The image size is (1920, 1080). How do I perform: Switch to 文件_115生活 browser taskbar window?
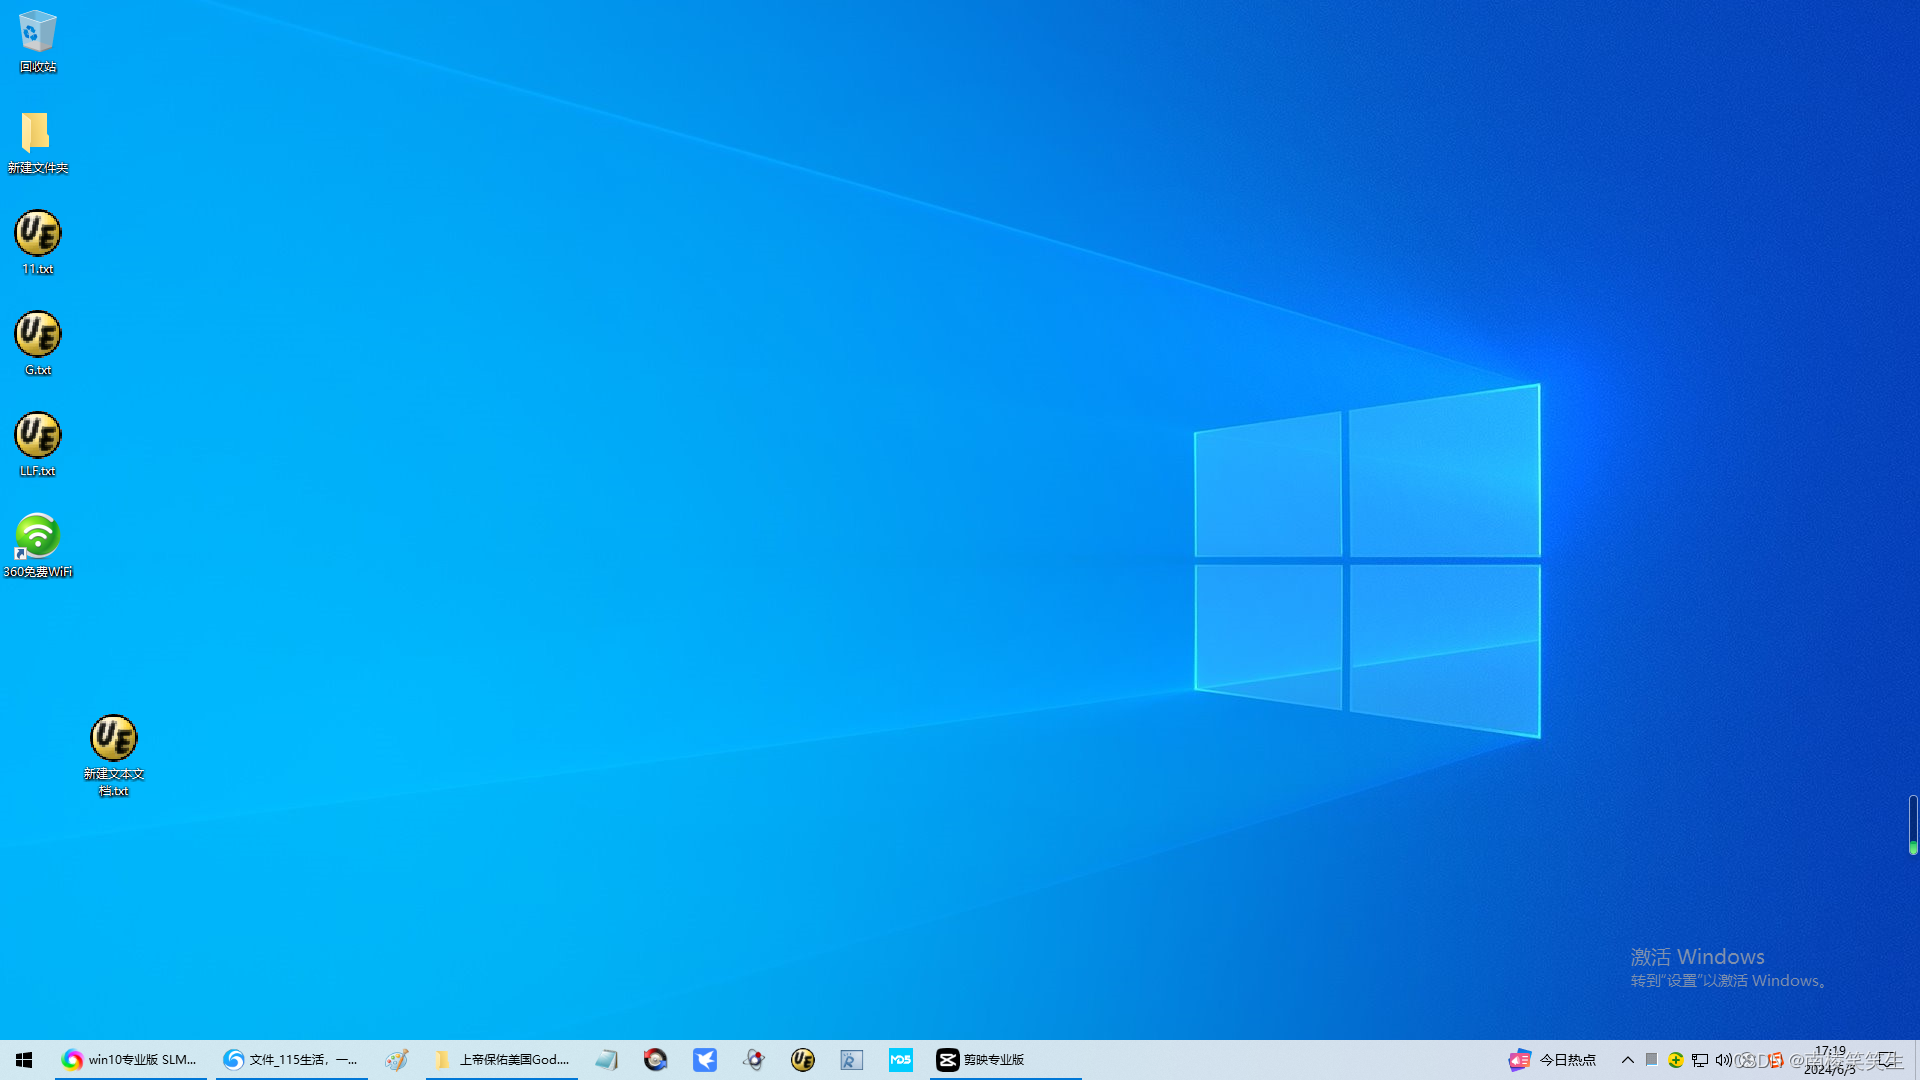click(x=291, y=1060)
